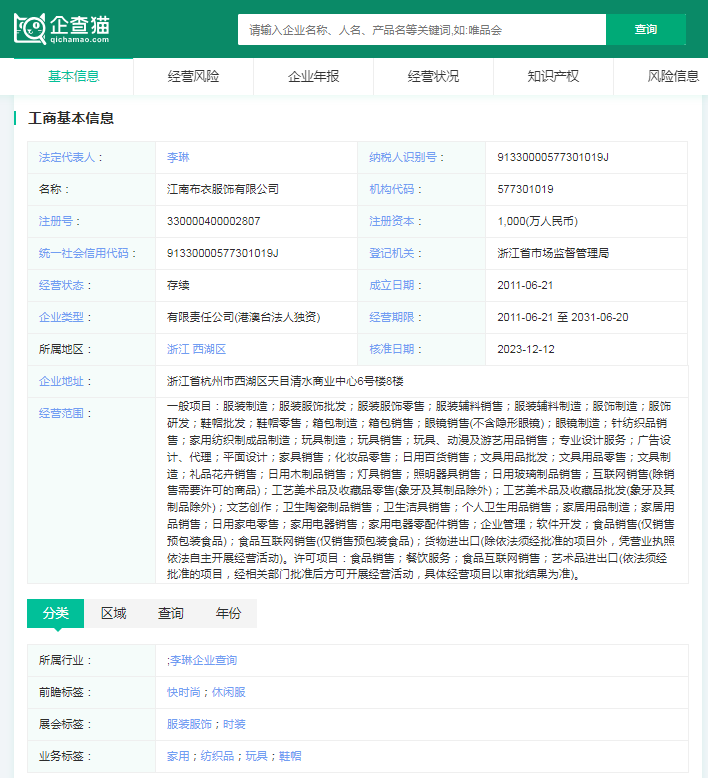Image resolution: width=708 pixels, height=778 pixels.
Task: Click the 时装 exhibition tag
Action: [234, 724]
